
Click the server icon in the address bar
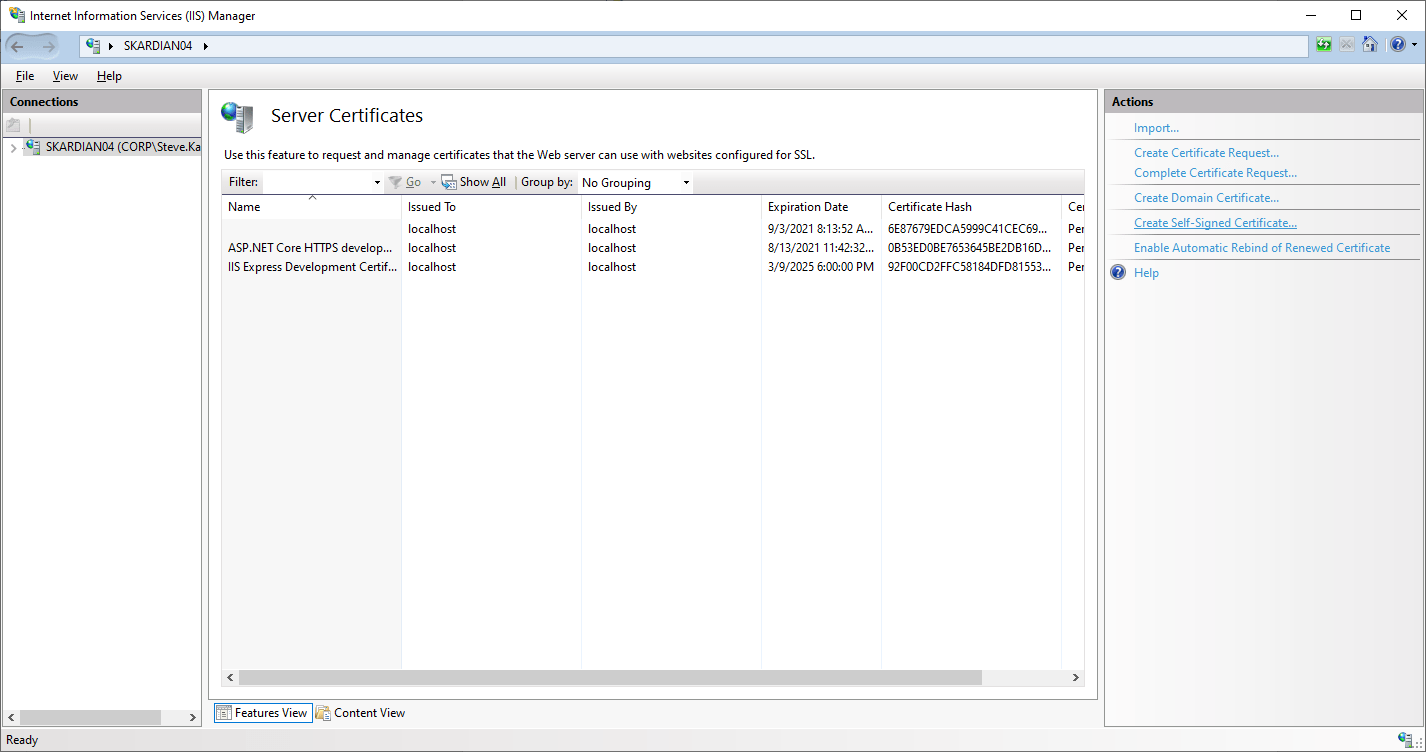[94, 46]
